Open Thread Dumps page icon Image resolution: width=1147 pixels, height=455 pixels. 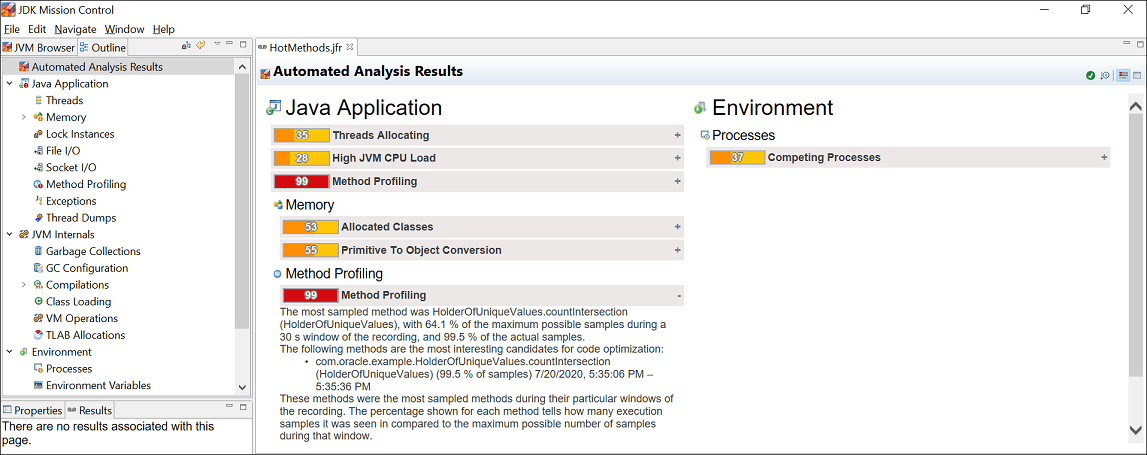[38, 217]
